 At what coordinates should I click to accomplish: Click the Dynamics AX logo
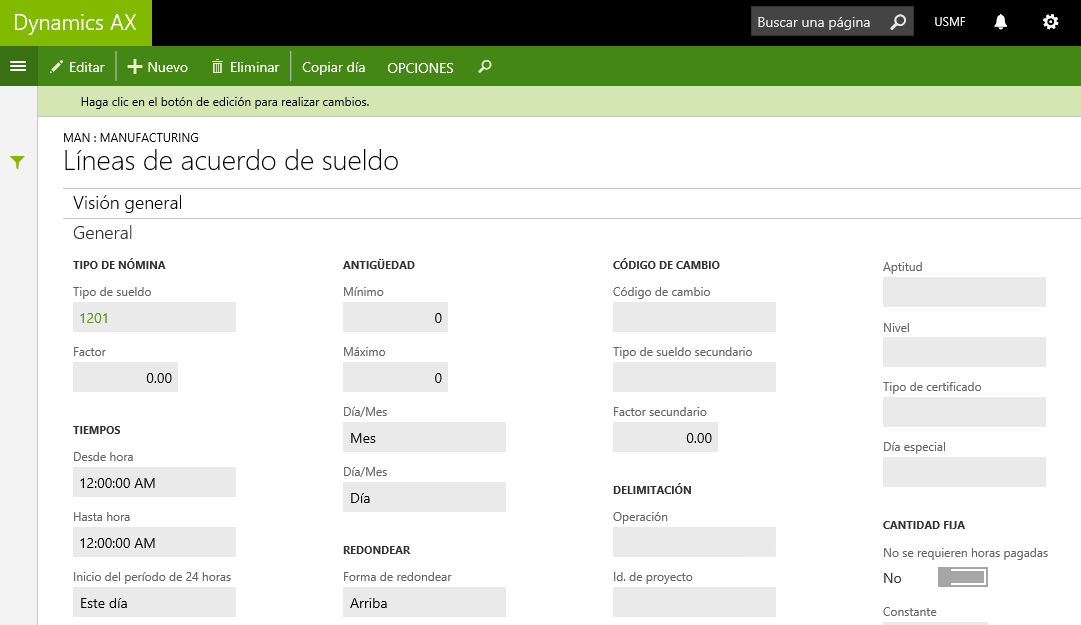[x=75, y=23]
